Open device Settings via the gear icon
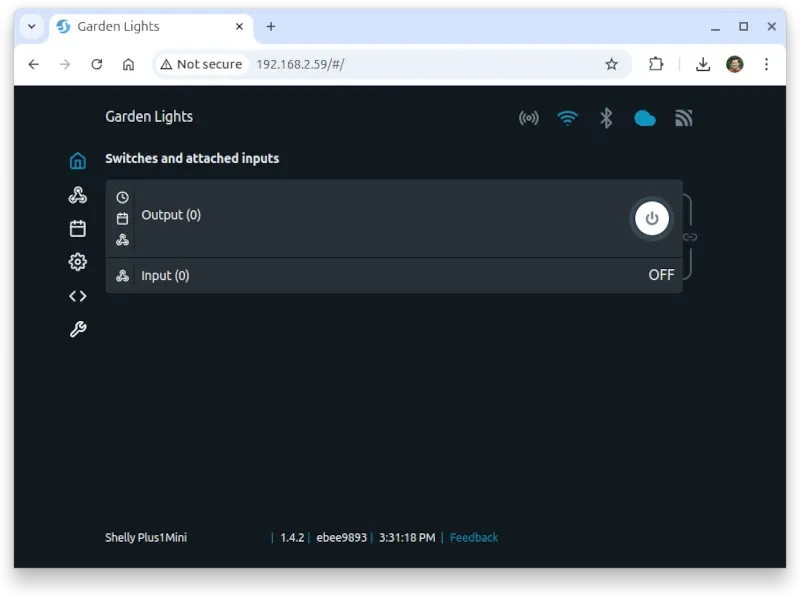The height and width of the screenshot is (596, 800). point(77,261)
